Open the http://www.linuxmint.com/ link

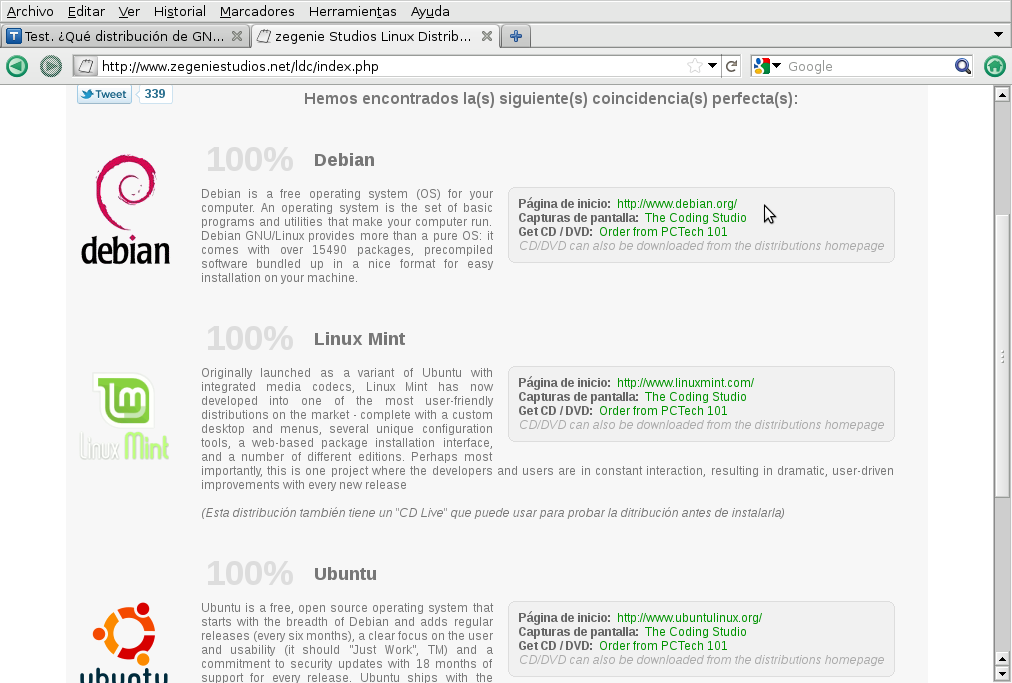tap(685, 383)
